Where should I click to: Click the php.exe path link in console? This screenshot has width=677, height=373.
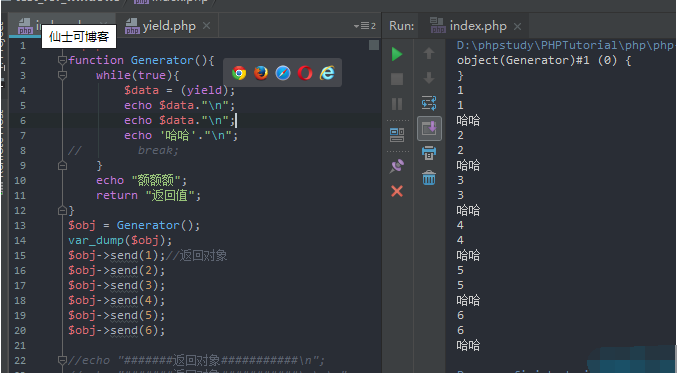566,45
